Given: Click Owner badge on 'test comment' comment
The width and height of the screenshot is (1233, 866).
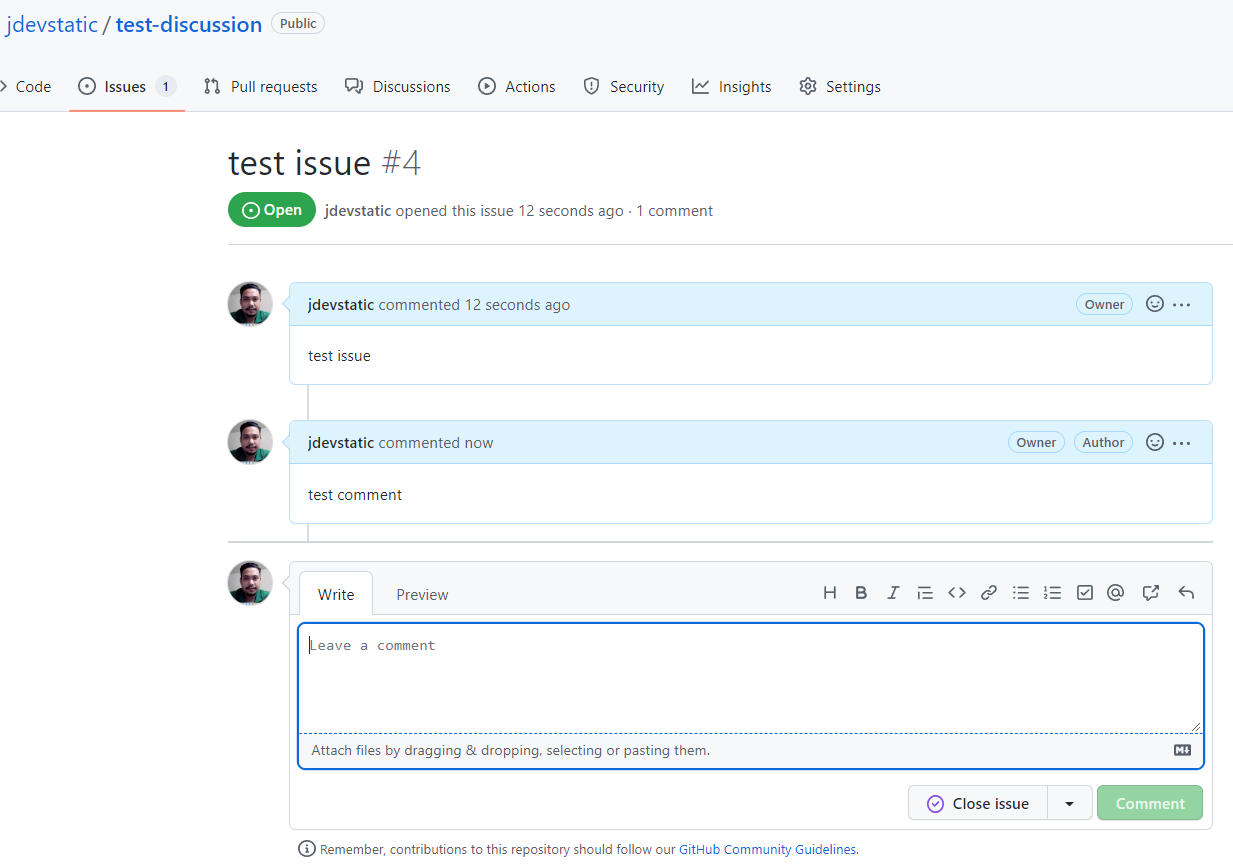Looking at the screenshot, I should click(1036, 442).
